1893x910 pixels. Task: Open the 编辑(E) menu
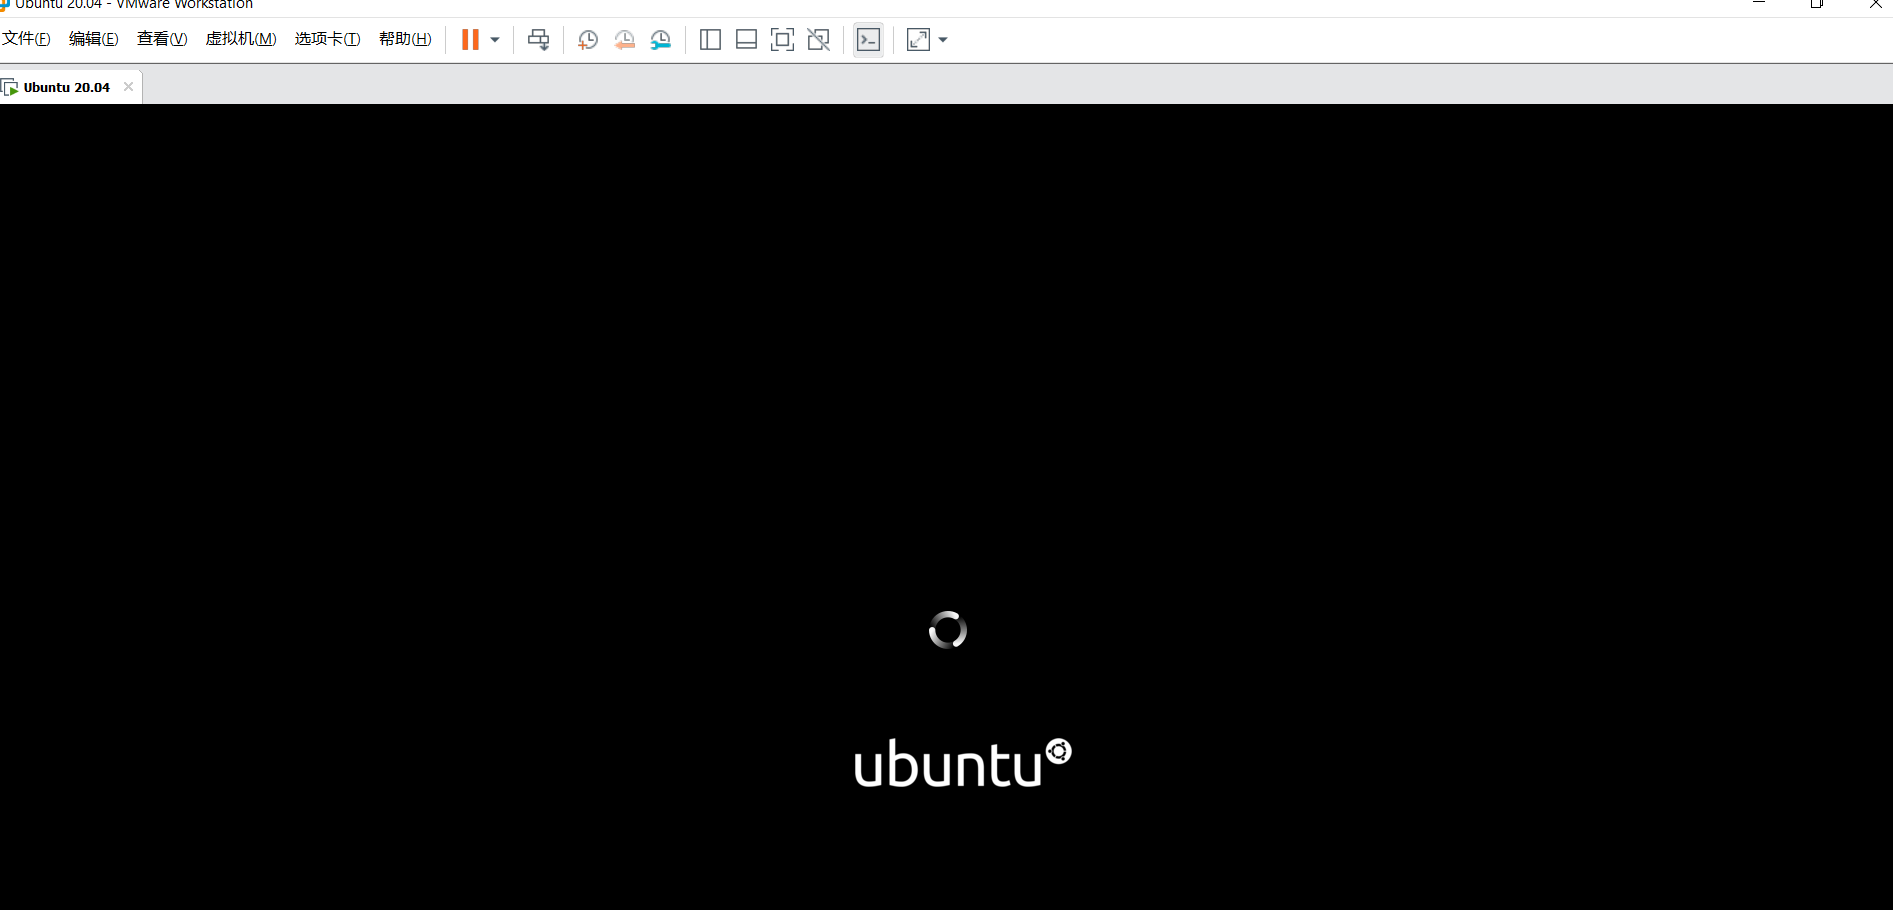coord(93,39)
